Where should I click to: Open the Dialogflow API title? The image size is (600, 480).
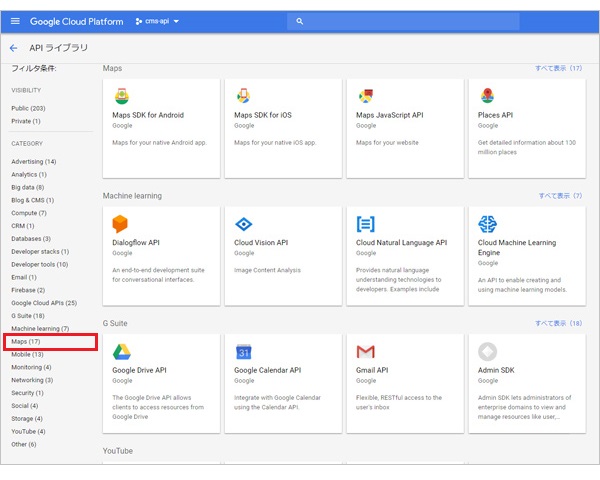[136, 243]
